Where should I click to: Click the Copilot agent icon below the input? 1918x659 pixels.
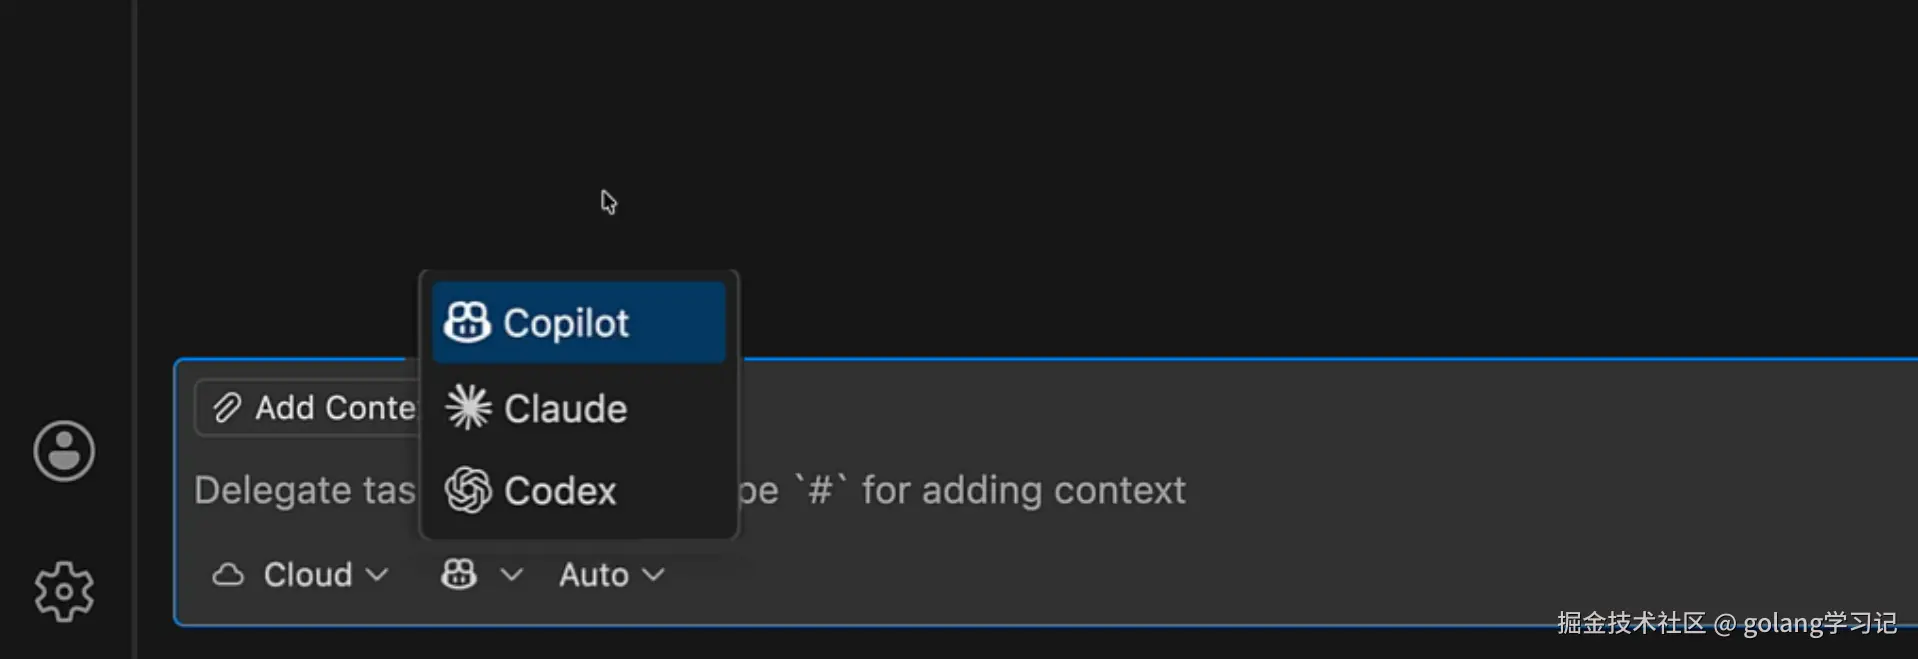click(x=459, y=575)
